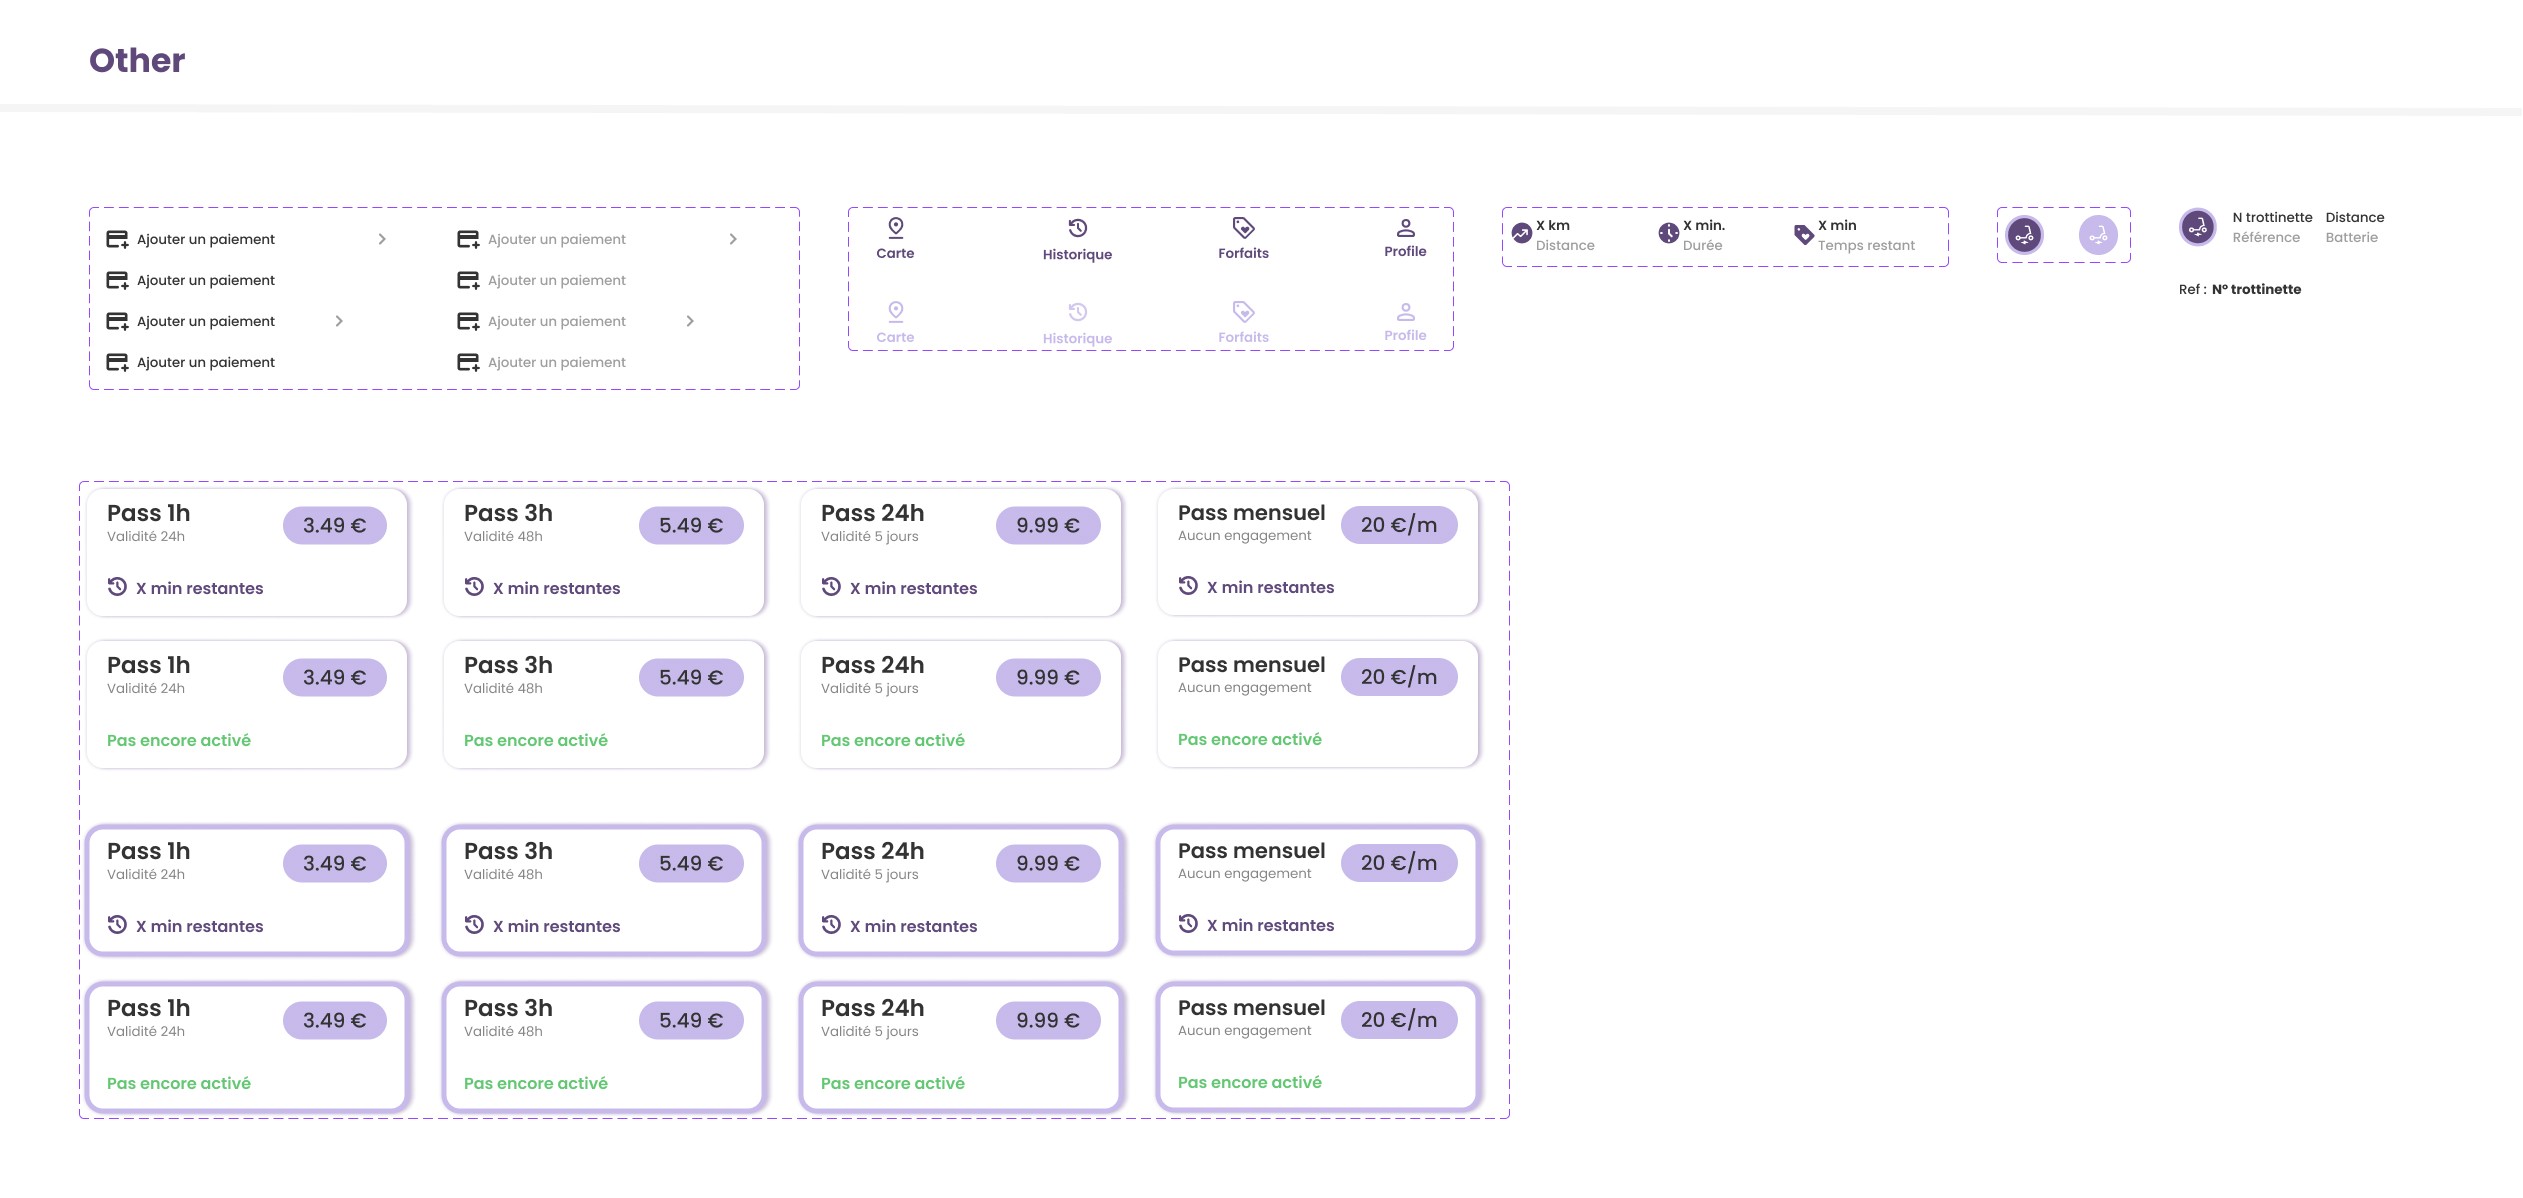Open the dark active Profile tab

coord(1405,238)
